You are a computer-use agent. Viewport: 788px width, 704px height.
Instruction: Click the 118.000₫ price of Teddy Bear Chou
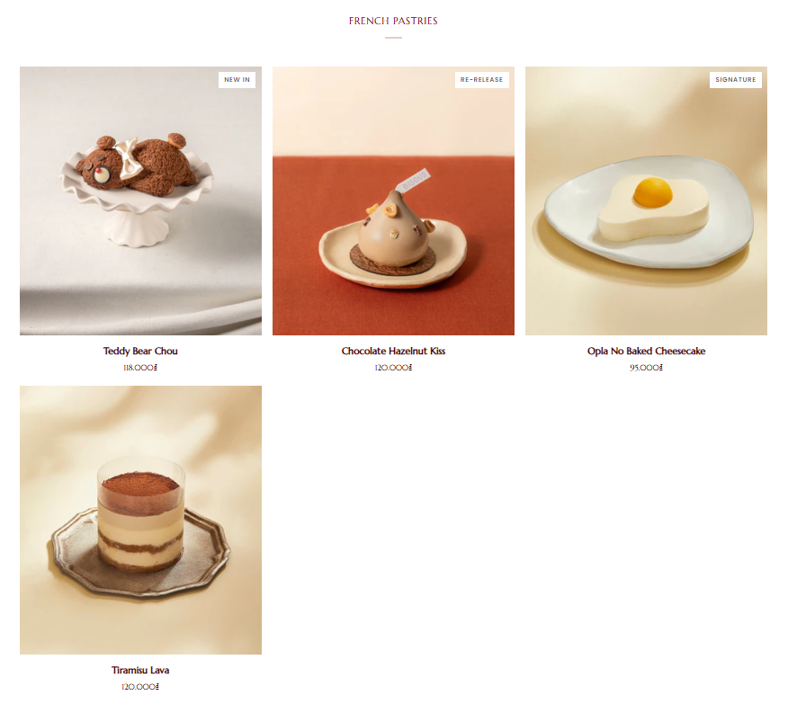click(141, 367)
